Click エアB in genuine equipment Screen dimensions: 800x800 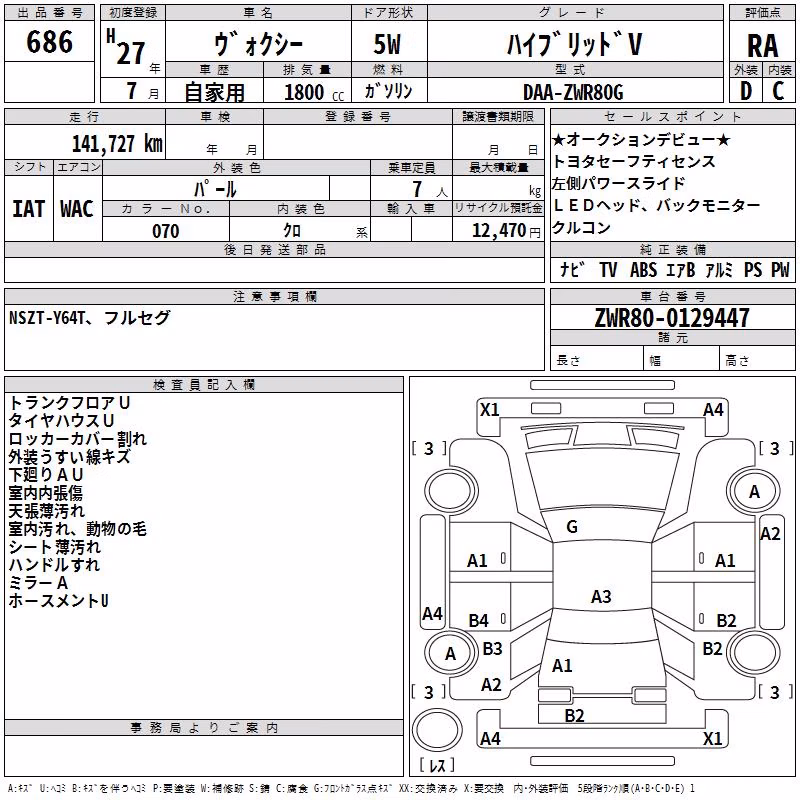(x=681, y=269)
